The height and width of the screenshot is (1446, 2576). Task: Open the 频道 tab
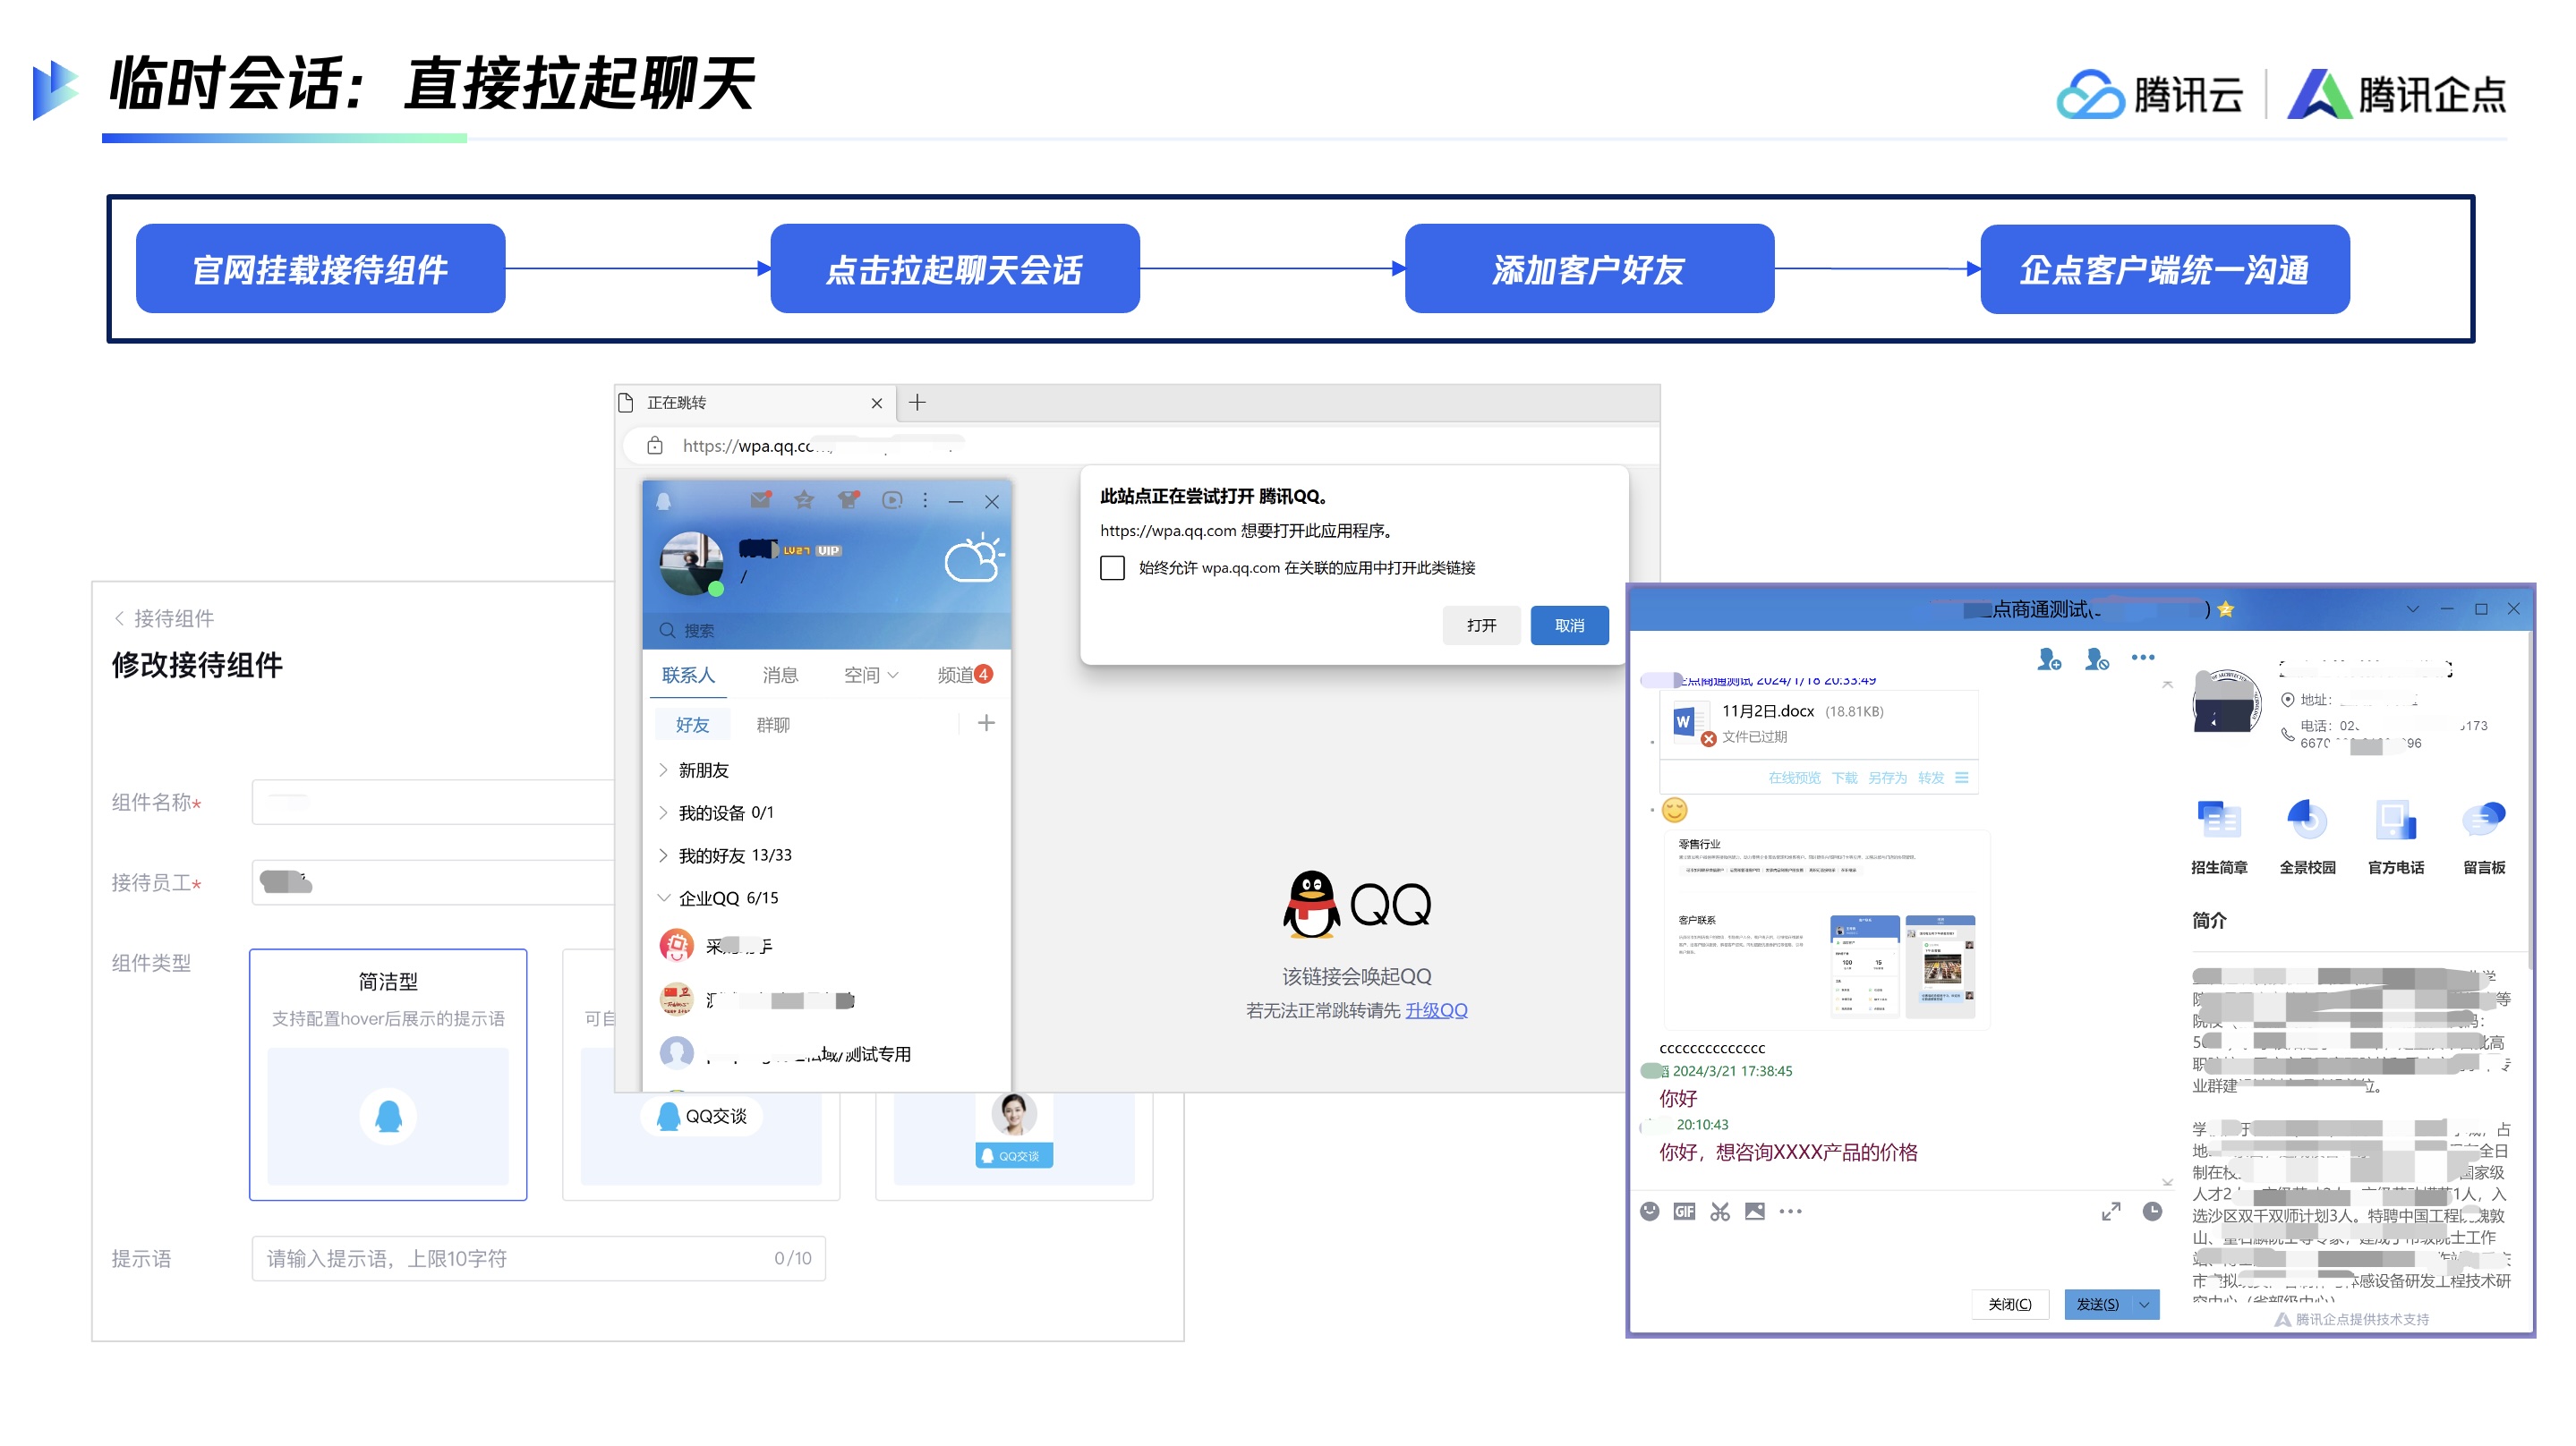[963, 675]
